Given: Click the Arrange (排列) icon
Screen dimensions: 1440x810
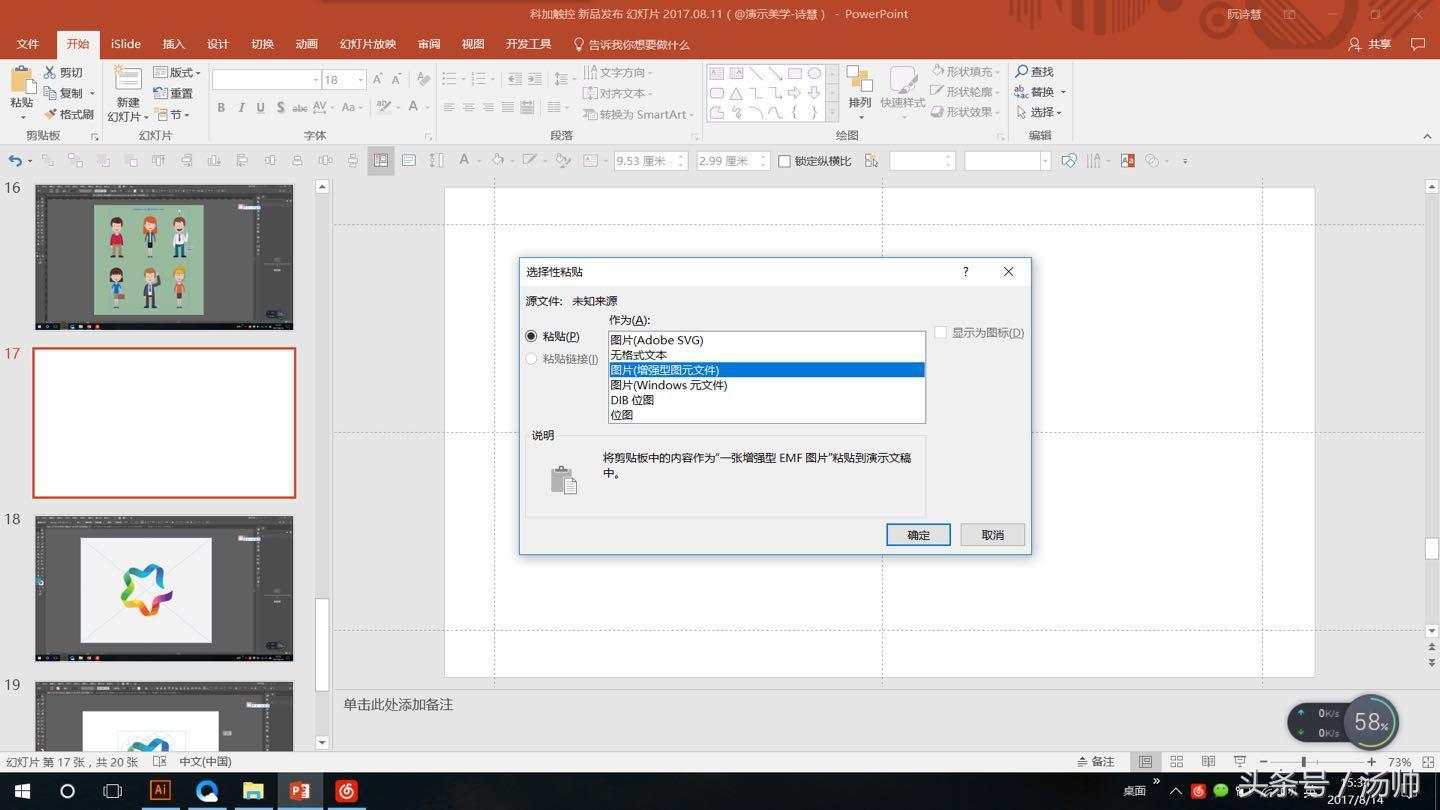Looking at the screenshot, I should (x=859, y=80).
